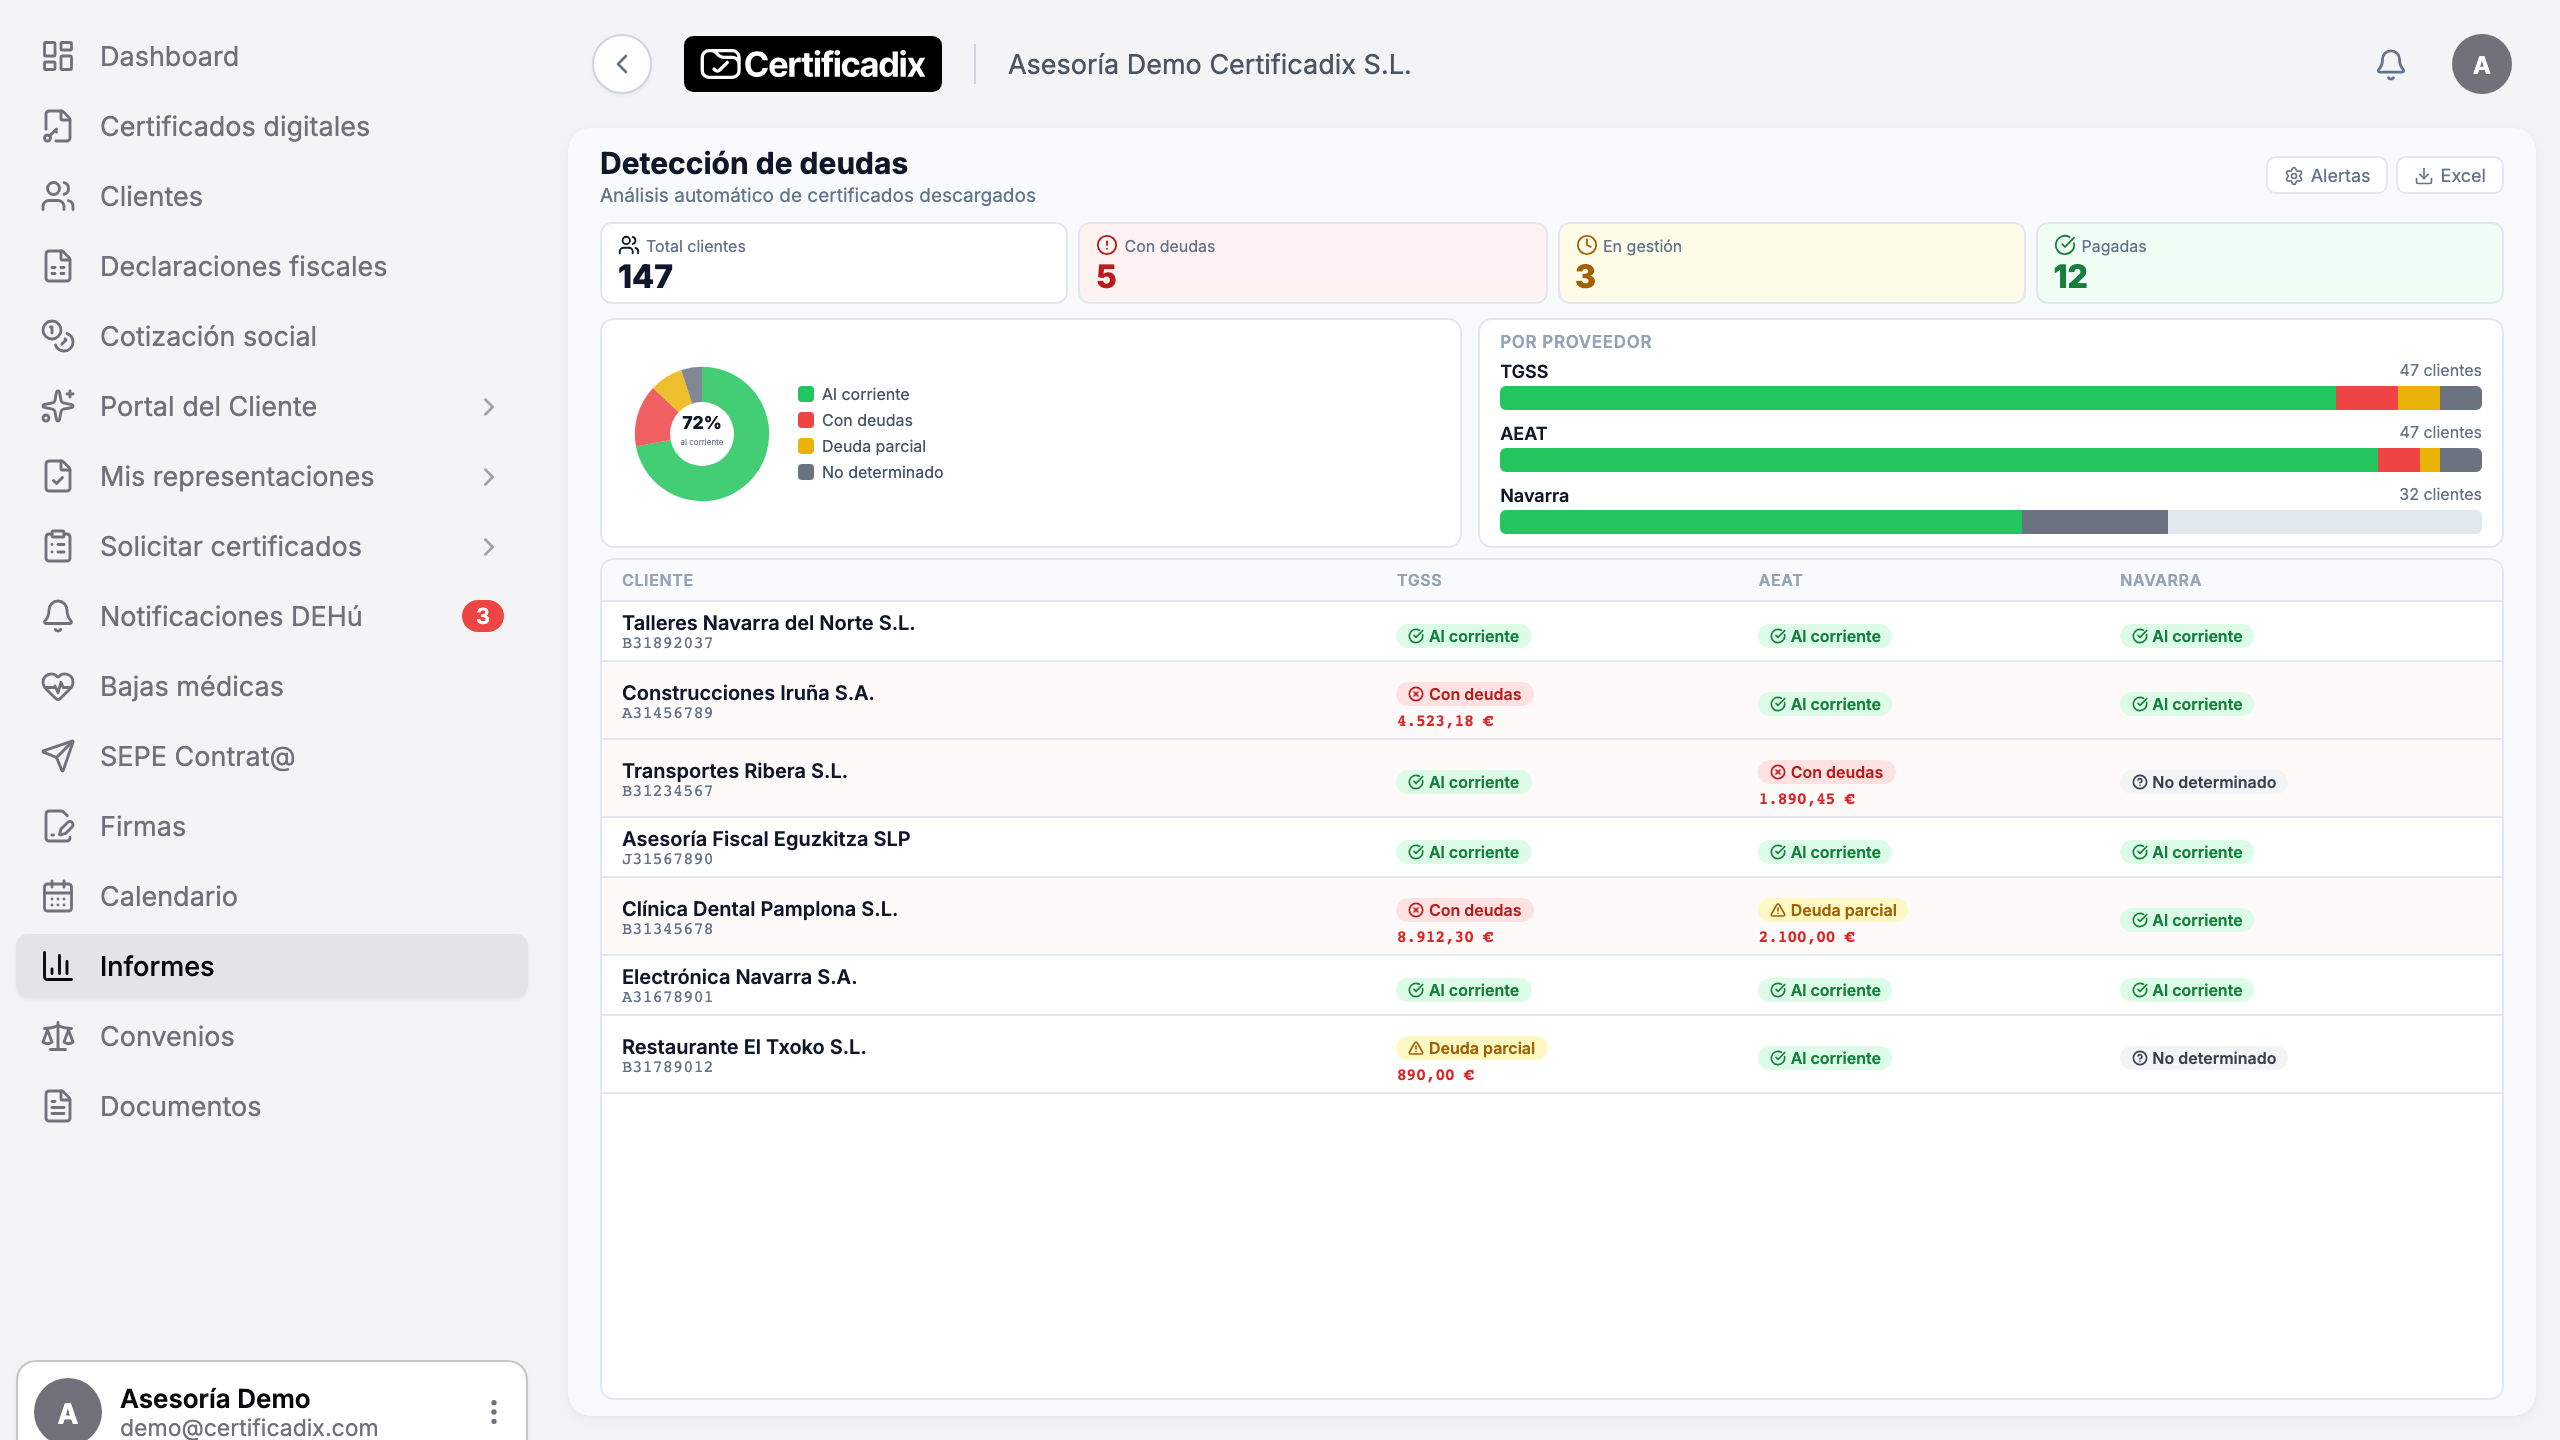
Task: Click the TGSS provider progress bar
Action: [x=1990, y=398]
